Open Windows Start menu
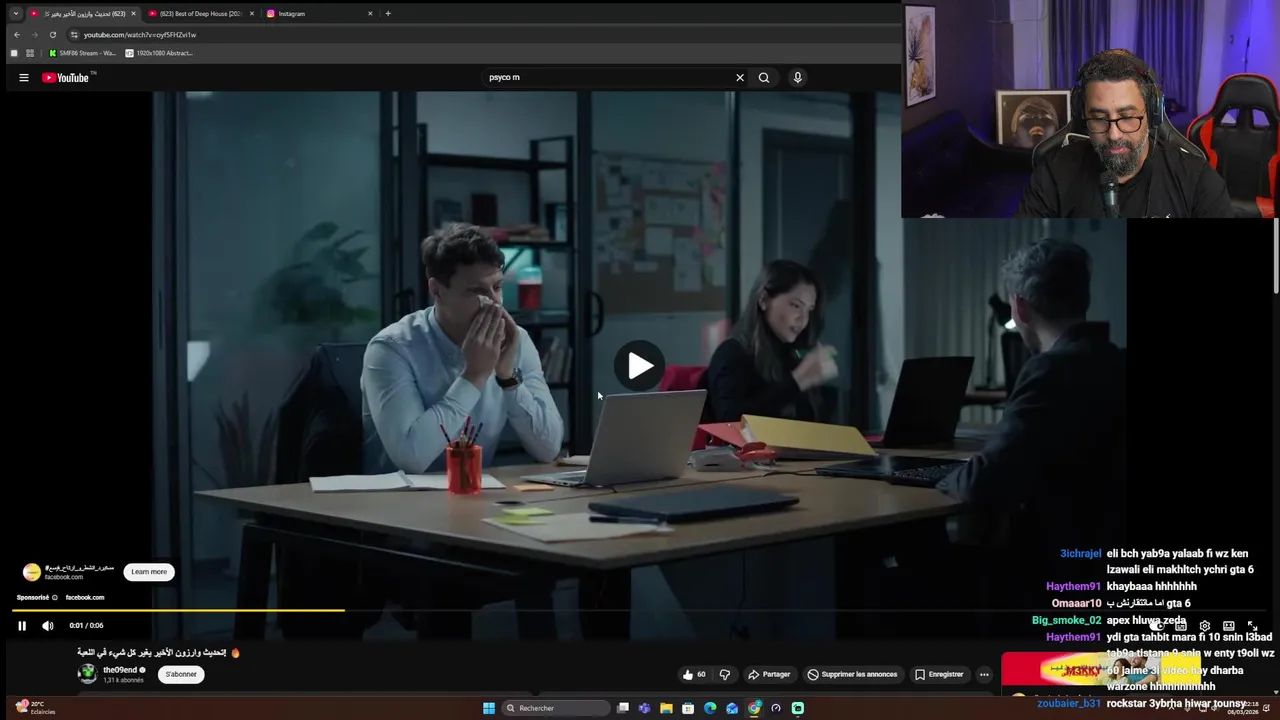The width and height of the screenshot is (1280, 720). 489,708
